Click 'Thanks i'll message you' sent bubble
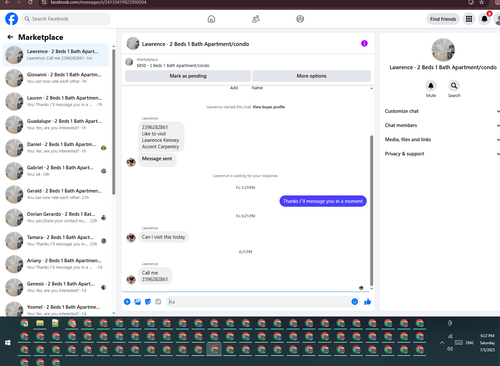Viewport: 500px width, 366px height. 323,201
